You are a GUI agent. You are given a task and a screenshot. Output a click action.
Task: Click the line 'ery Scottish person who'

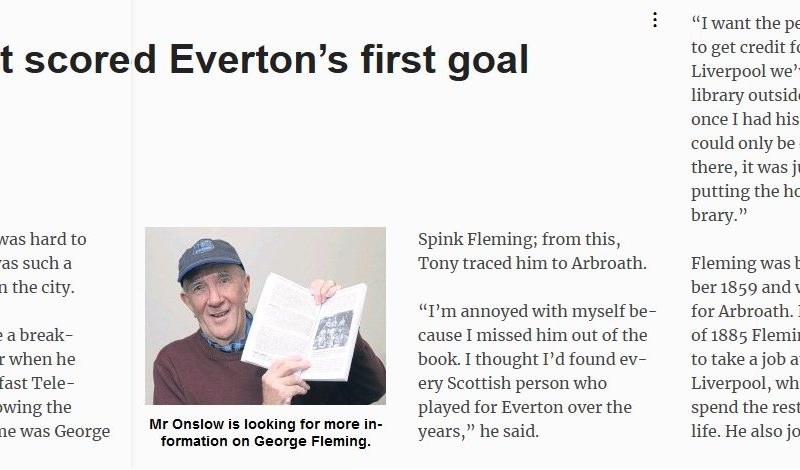coord(516,384)
